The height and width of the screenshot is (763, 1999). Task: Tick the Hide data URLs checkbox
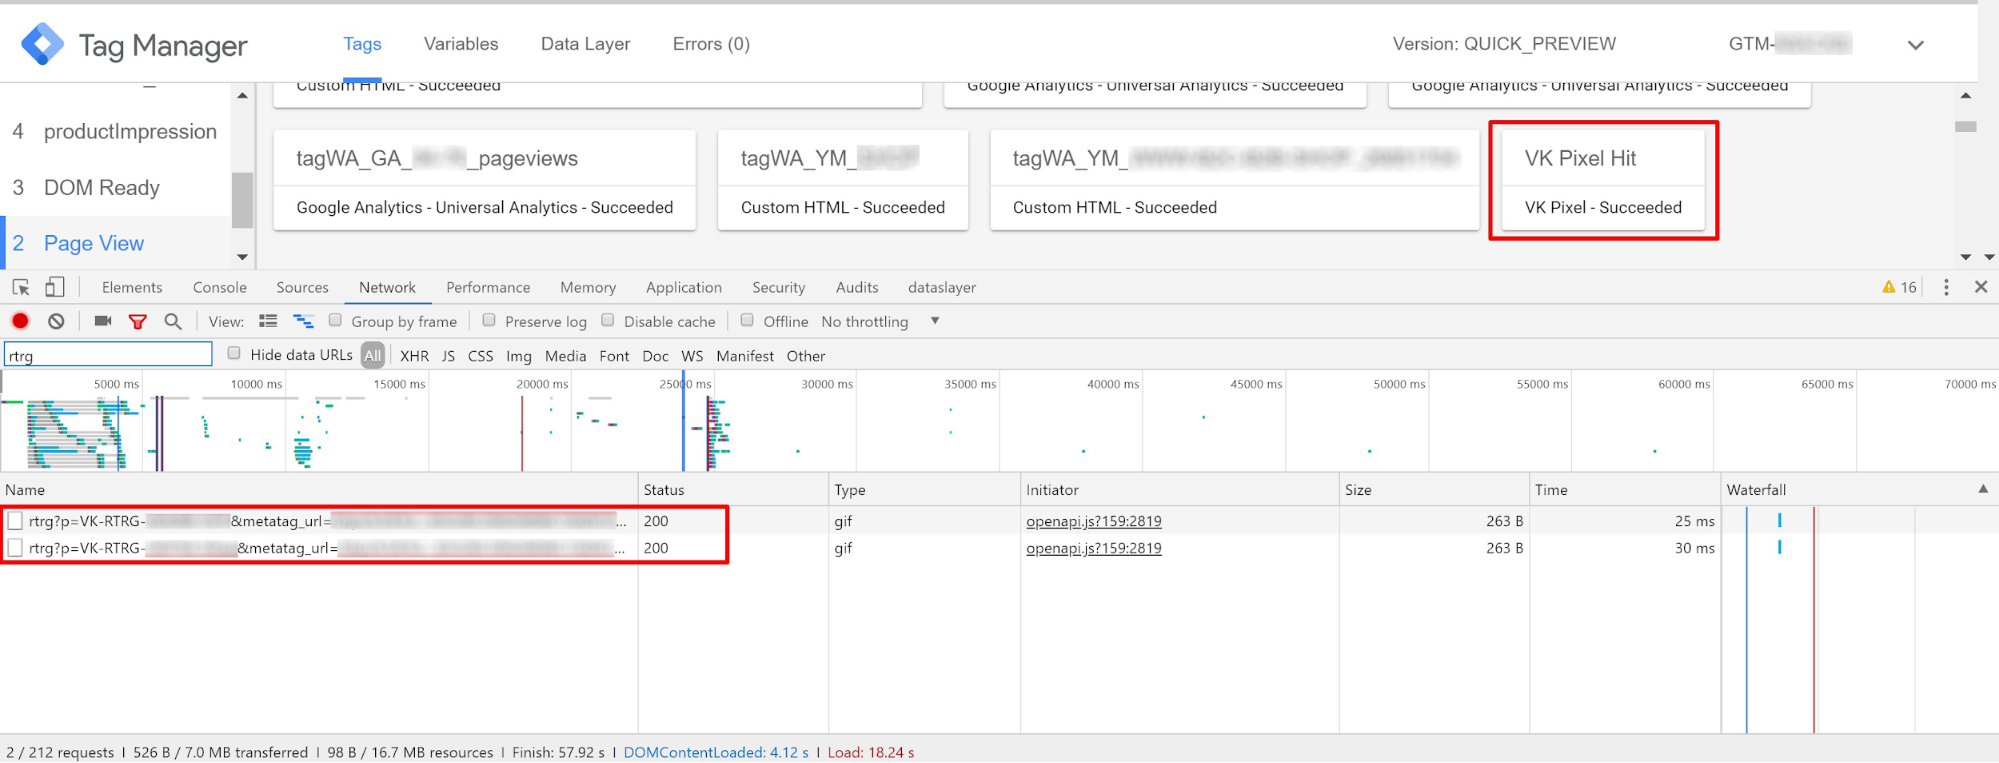coord(234,353)
